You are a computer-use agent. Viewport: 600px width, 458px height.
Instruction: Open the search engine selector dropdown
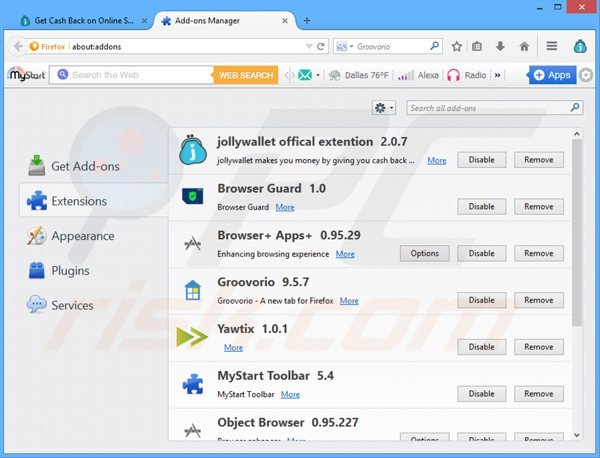pyautogui.click(x=345, y=46)
